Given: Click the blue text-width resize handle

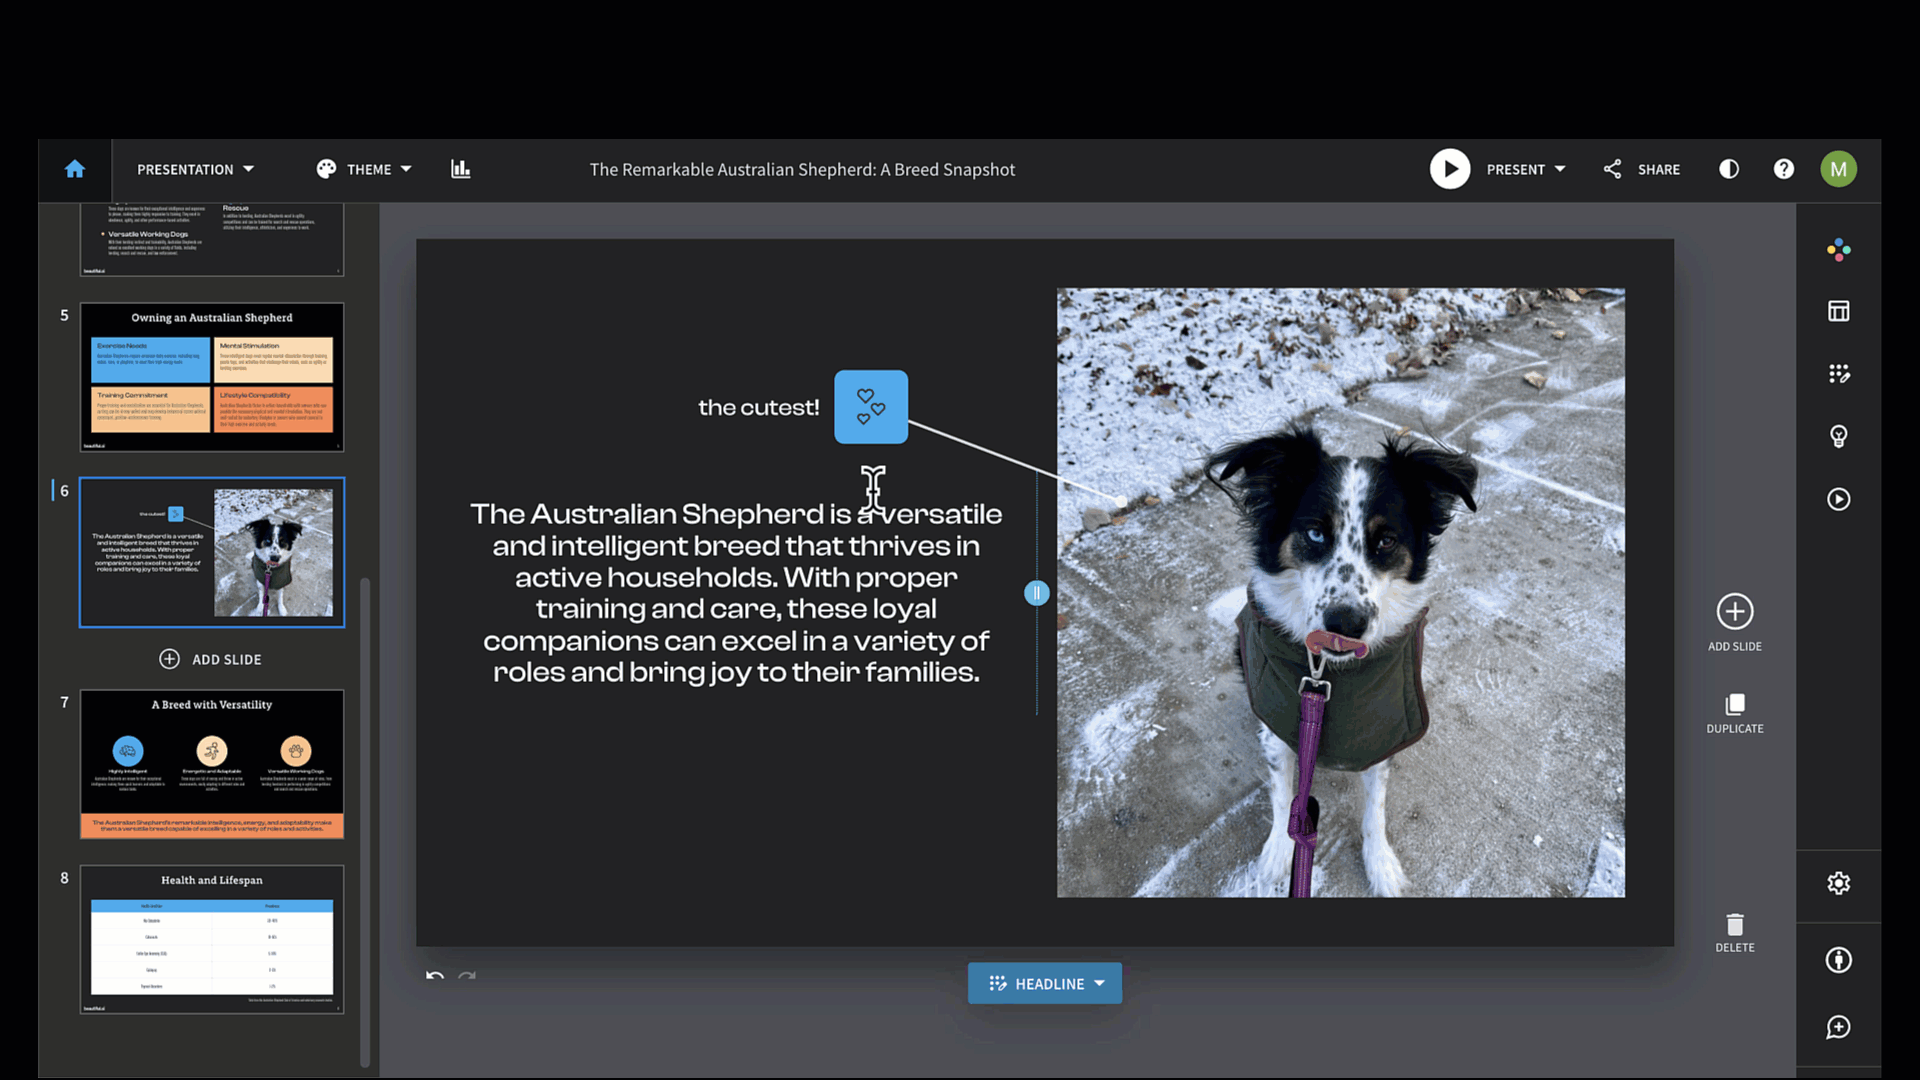Looking at the screenshot, I should [x=1037, y=593].
